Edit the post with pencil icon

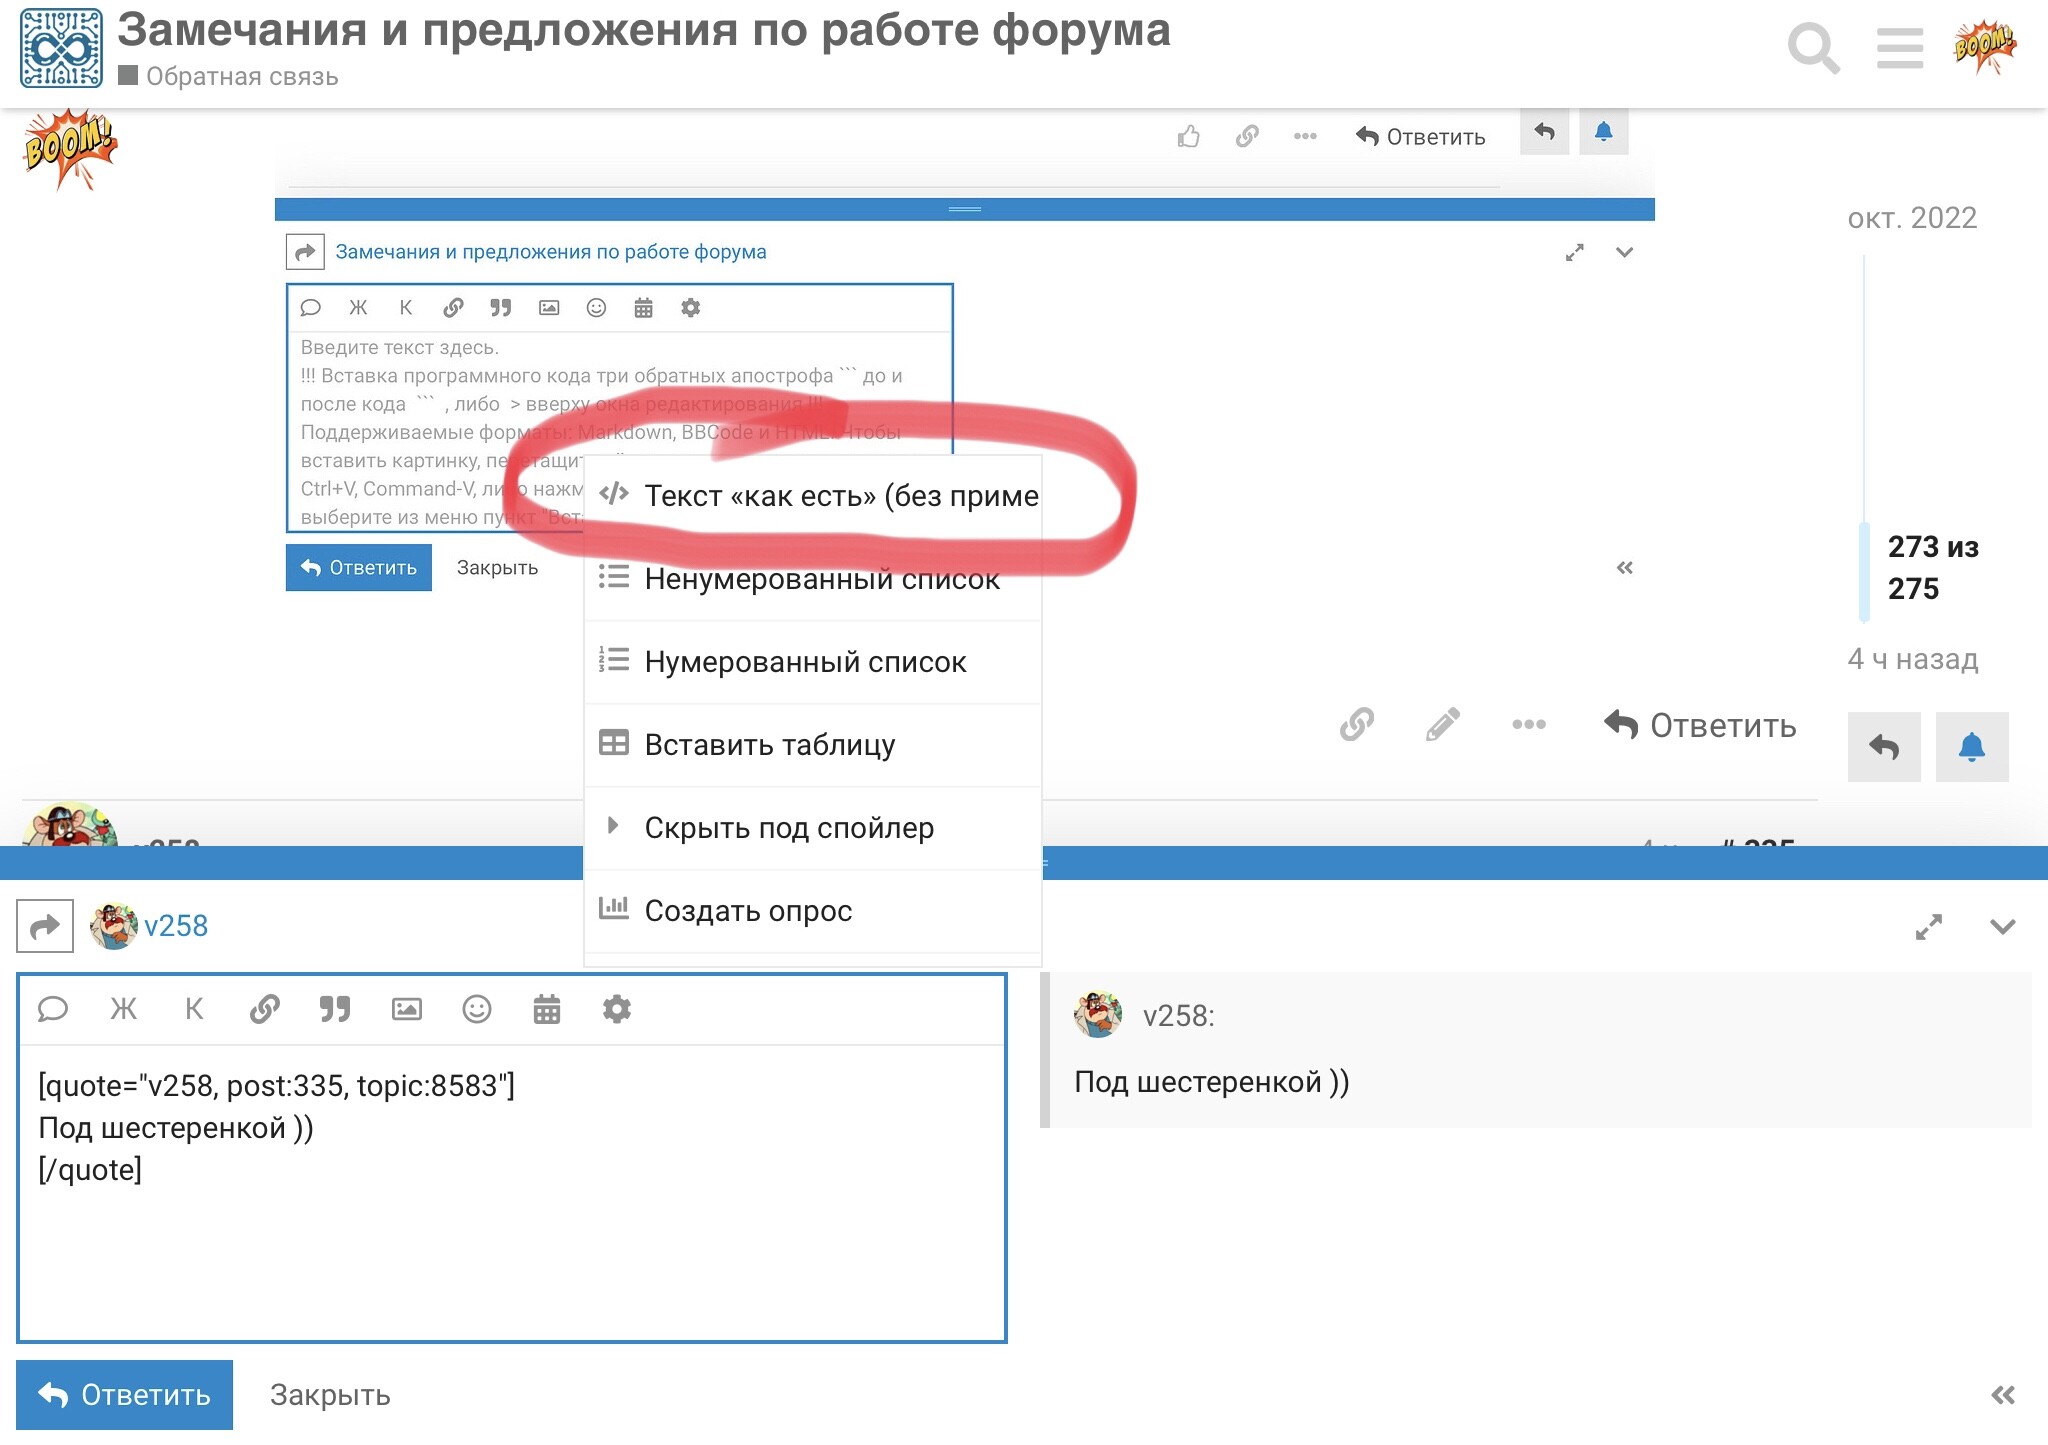click(1442, 724)
